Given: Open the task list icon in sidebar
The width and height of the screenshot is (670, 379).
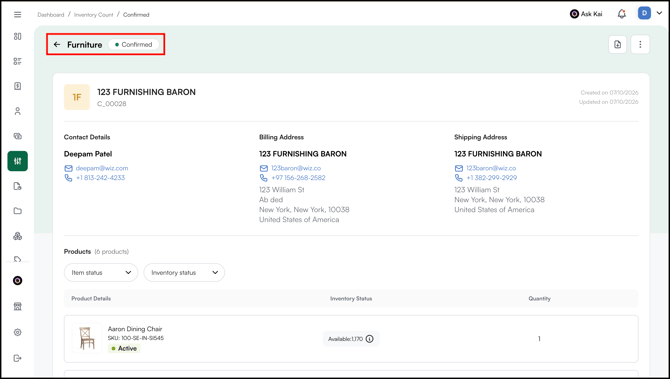Looking at the screenshot, I should click(18, 61).
